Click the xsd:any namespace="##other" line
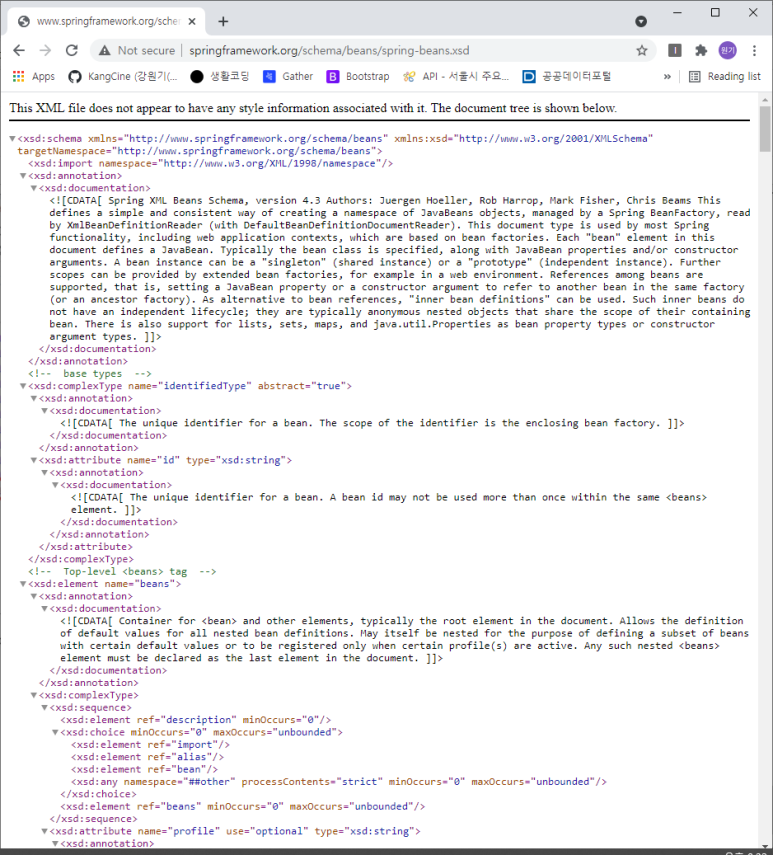The height and width of the screenshot is (855, 773). [339, 782]
